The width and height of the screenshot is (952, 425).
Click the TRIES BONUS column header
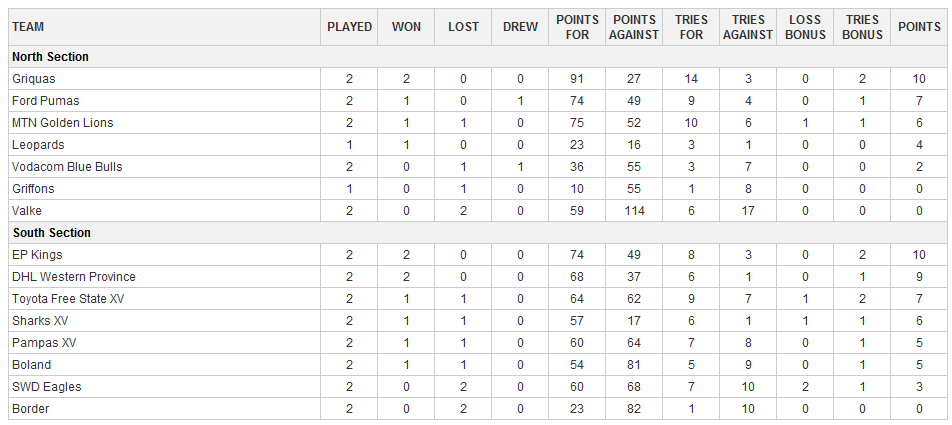862,27
